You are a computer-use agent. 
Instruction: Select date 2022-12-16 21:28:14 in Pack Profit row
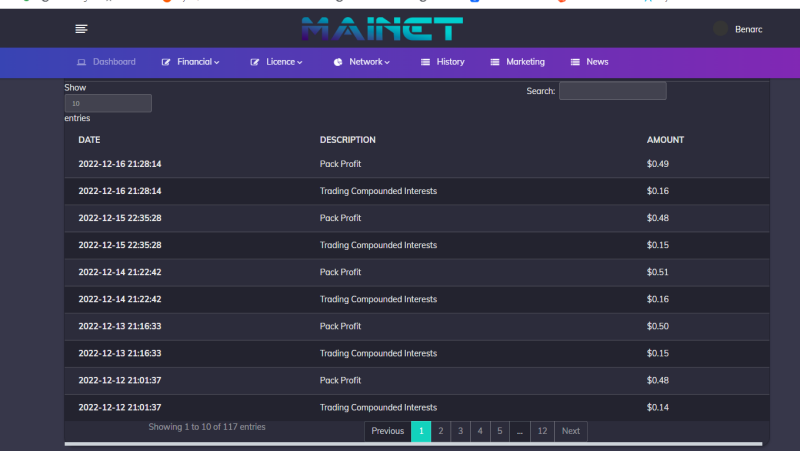point(120,164)
